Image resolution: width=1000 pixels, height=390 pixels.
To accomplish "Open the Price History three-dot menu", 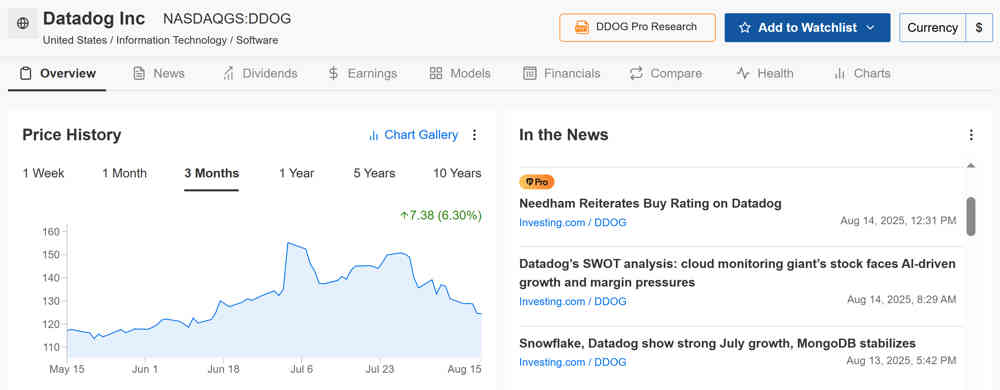I will (x=474, y=135).
